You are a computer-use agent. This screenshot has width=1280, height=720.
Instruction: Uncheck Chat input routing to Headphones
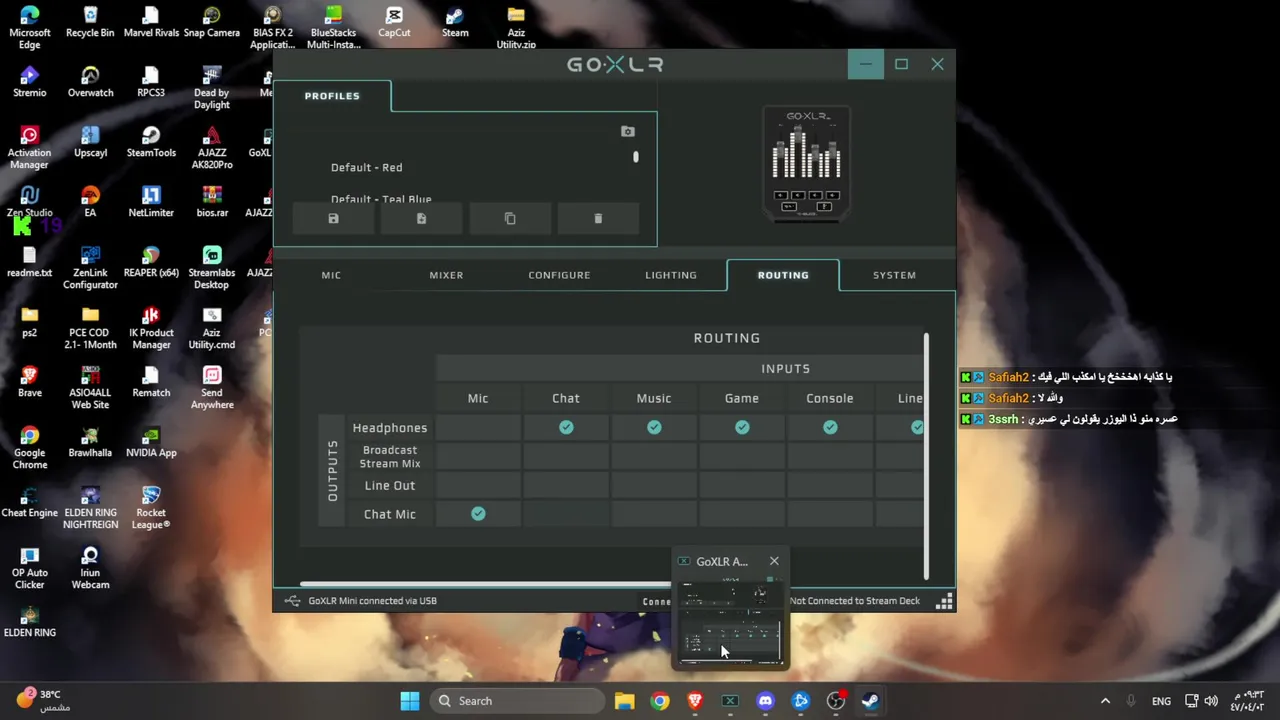point(566,427)
